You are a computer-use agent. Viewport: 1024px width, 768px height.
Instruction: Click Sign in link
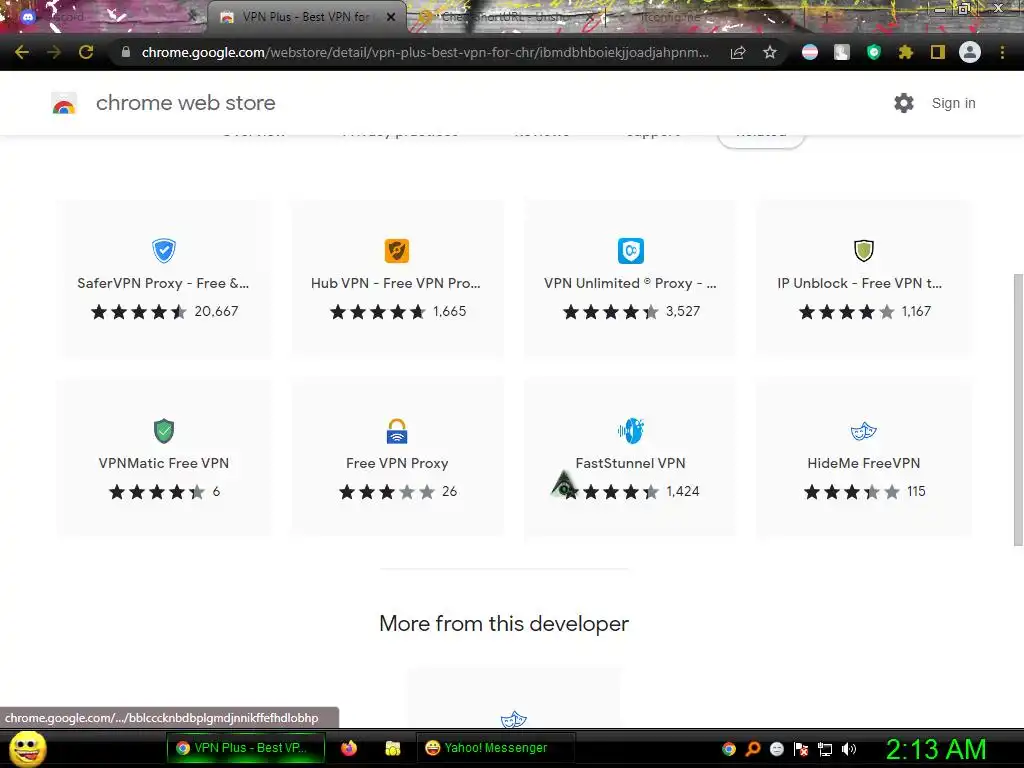pos(953,103)
